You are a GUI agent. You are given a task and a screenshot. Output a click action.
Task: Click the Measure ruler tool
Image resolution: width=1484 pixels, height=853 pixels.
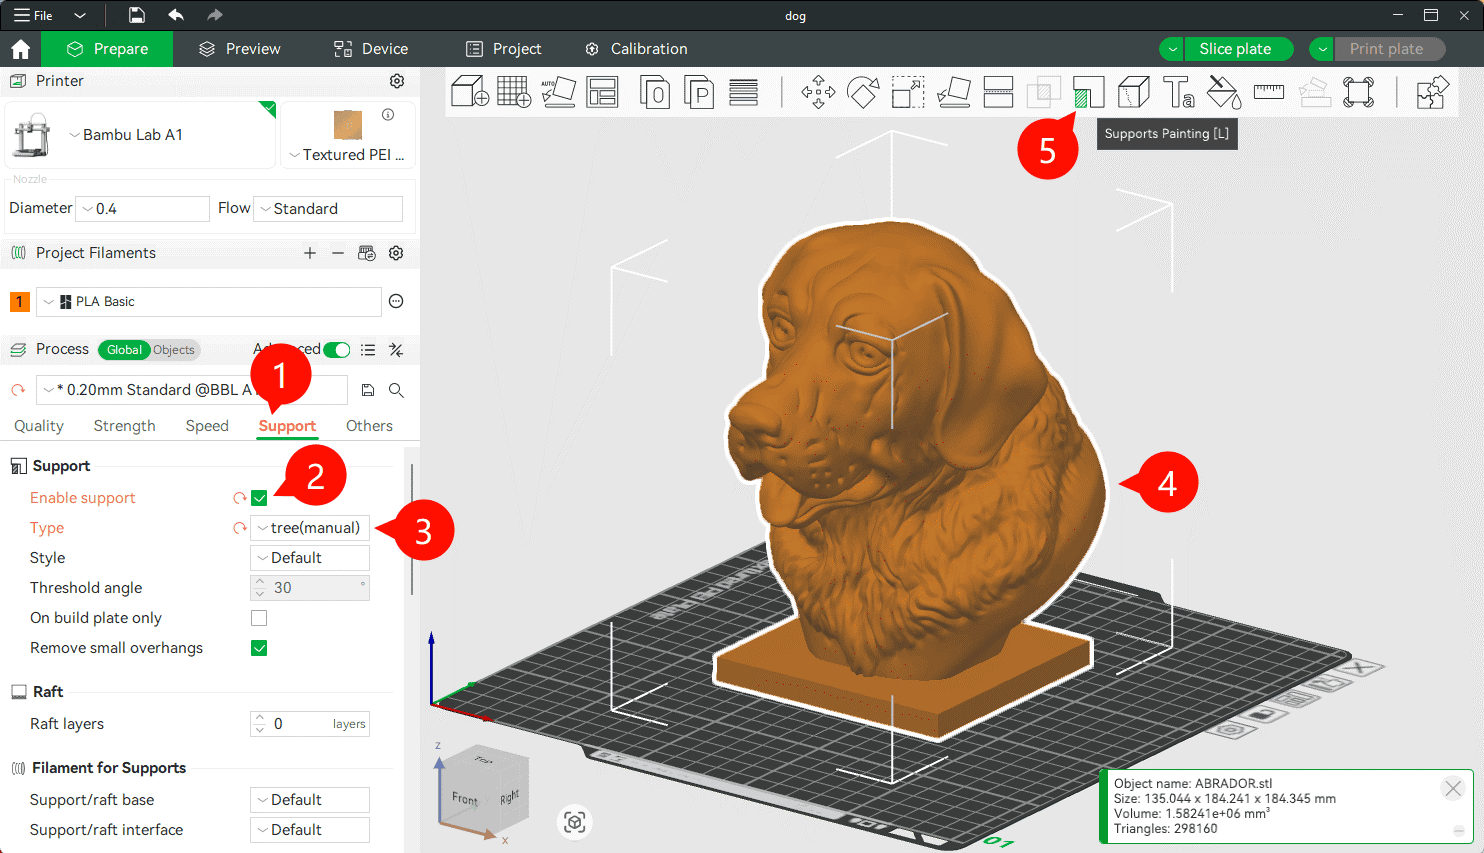pos(1268,92)
